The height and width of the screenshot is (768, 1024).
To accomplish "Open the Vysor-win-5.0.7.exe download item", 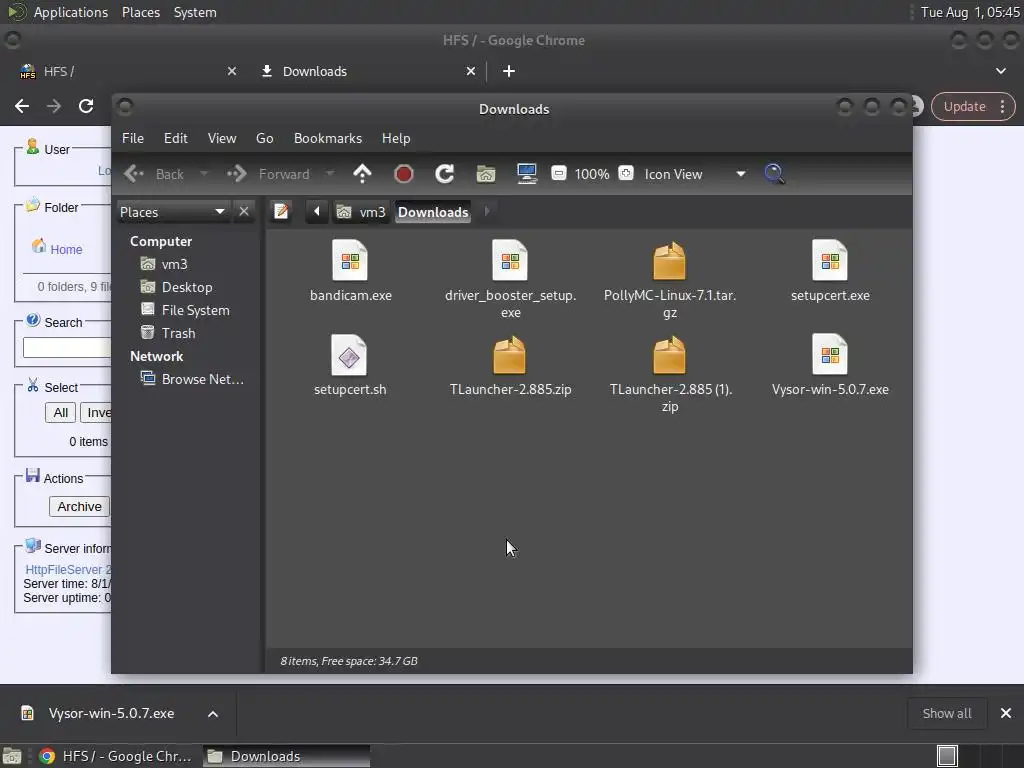I will 99,714.
